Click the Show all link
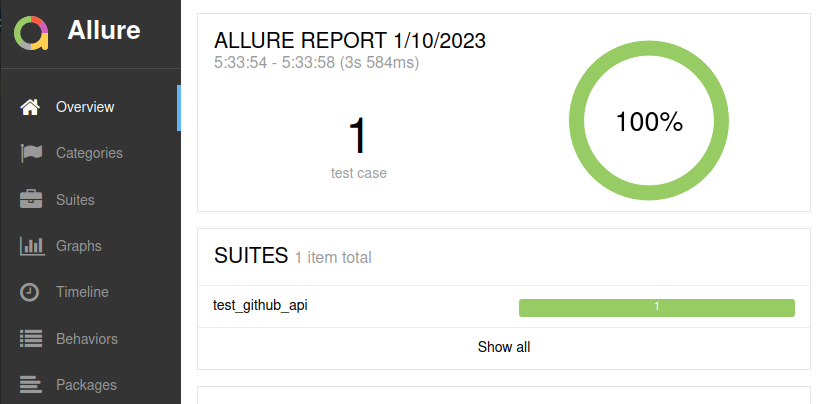 coord(504,348)
